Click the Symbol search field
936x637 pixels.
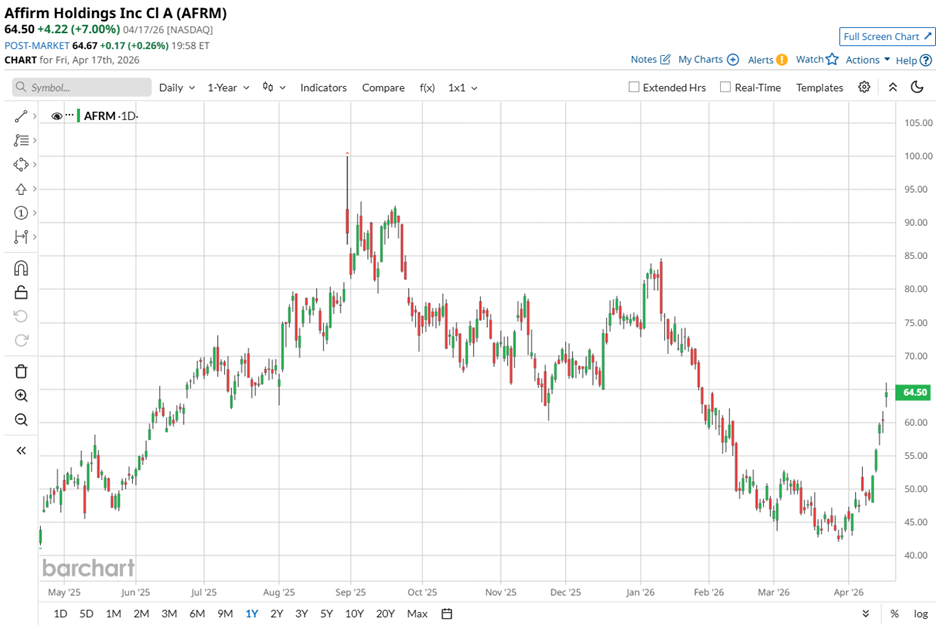tap(82, 87)
